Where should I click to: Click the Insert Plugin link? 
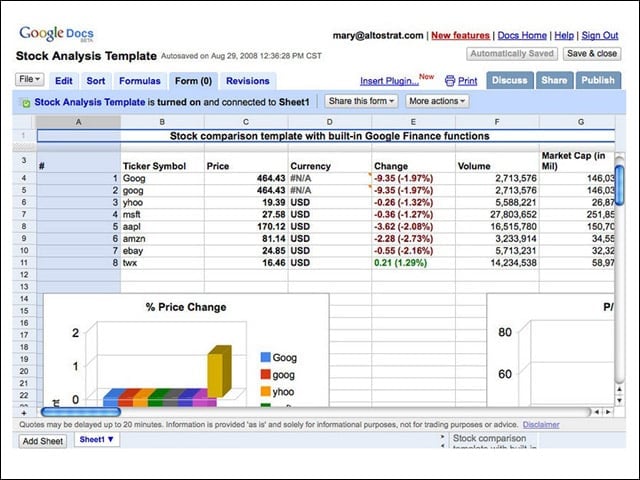pyautogui.click(x=389, y=81)
